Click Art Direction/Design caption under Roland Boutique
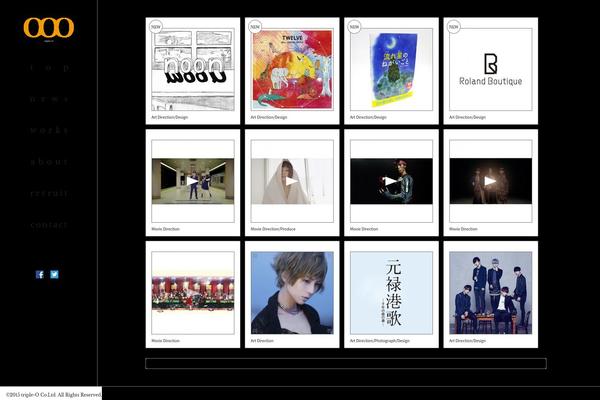The height and width of the screenshot is (400, 600). coord(467,117)
